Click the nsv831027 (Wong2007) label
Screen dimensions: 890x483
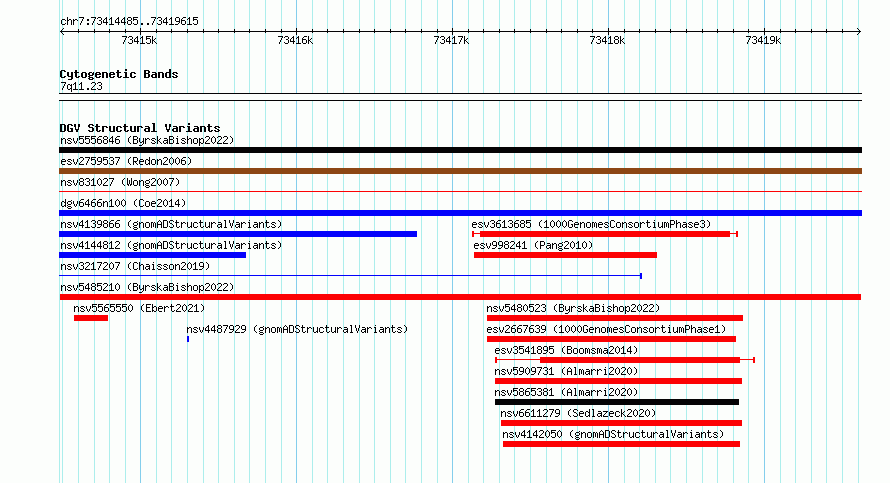(x=120, y=182)
